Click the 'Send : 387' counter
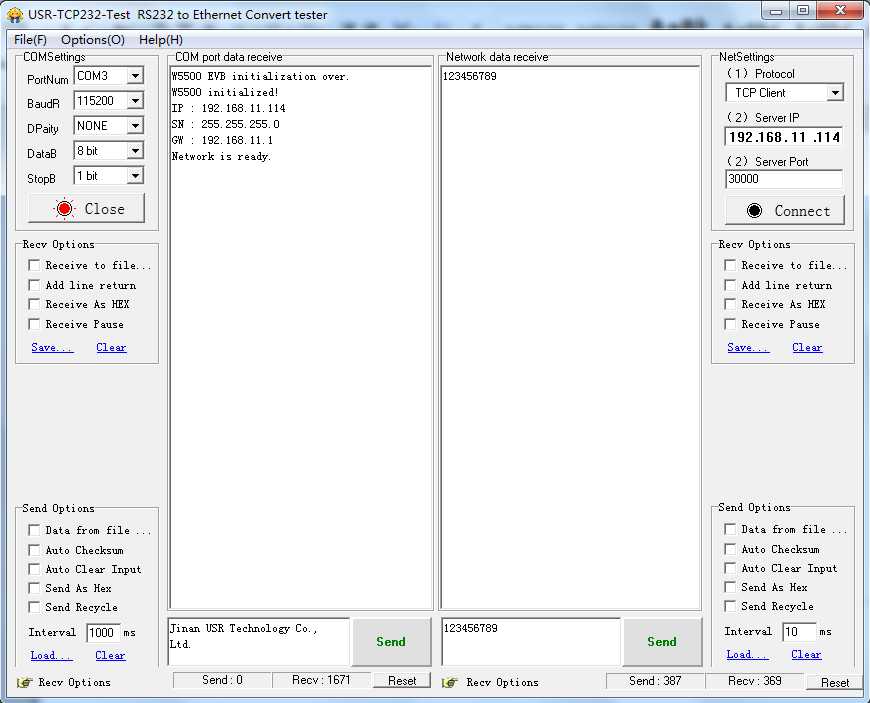Viewport: 870px width, 703px height. point(655,681)
